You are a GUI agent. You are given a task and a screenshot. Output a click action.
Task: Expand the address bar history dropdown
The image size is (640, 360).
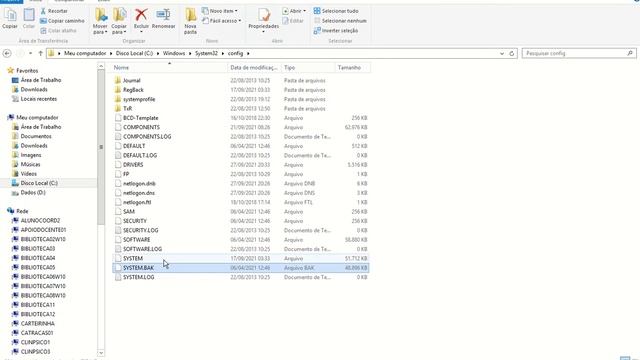click(502, 53)
